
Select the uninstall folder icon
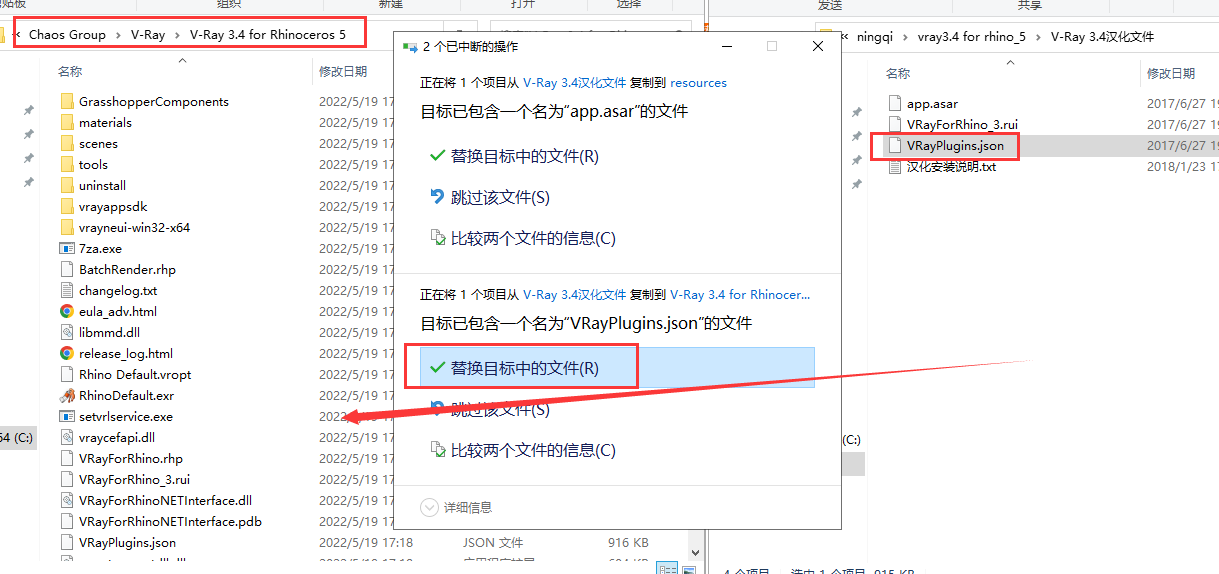coord(67,185)
